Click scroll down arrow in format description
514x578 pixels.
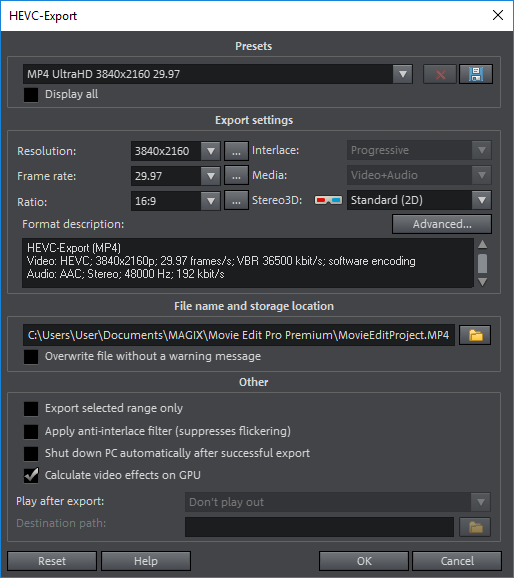(482, 282)
